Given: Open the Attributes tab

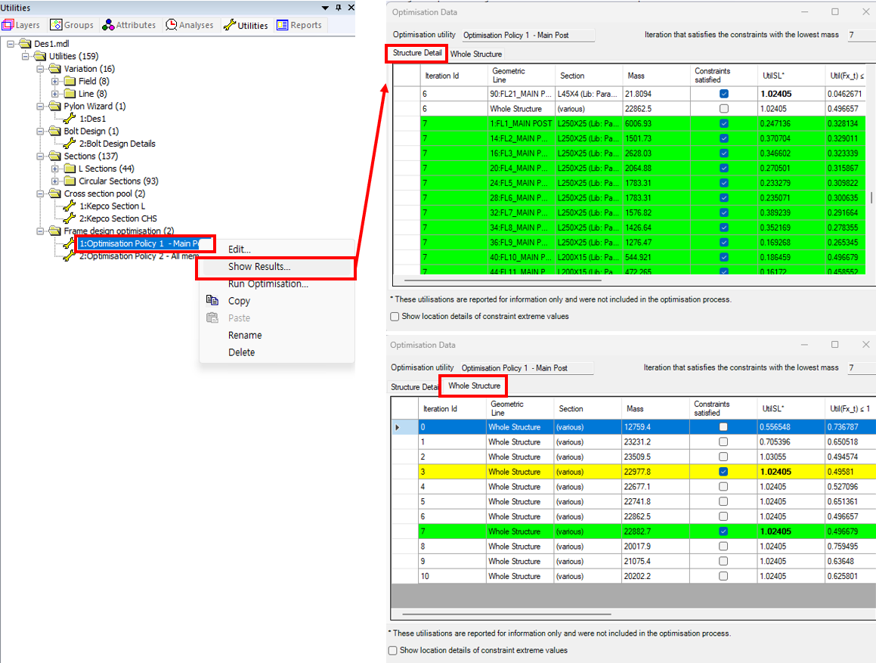Looking at the screenshot, I should coord(130,25).
